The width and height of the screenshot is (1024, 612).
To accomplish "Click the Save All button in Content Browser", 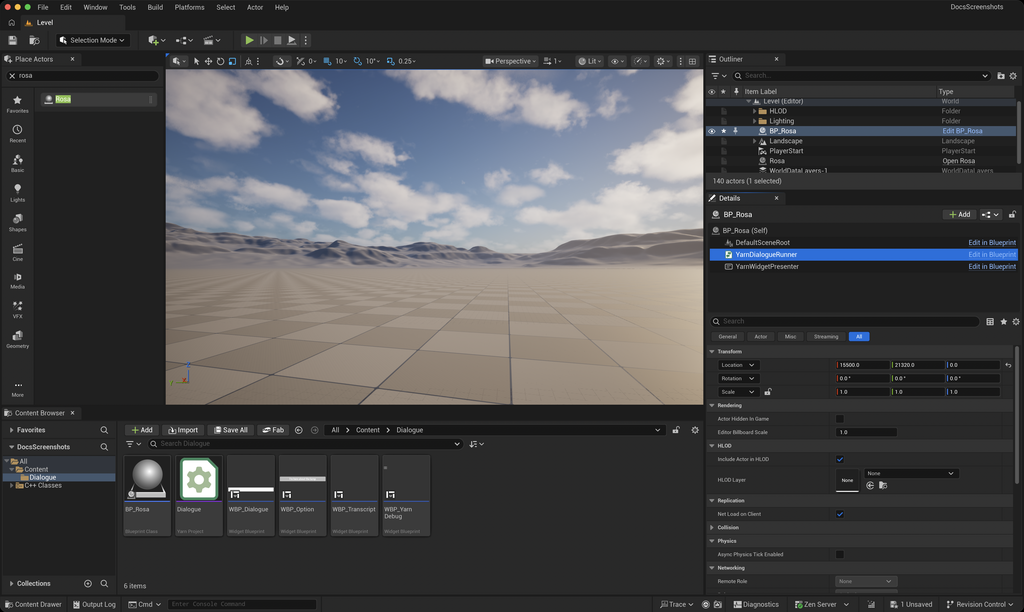I will [x=231, y=430].
